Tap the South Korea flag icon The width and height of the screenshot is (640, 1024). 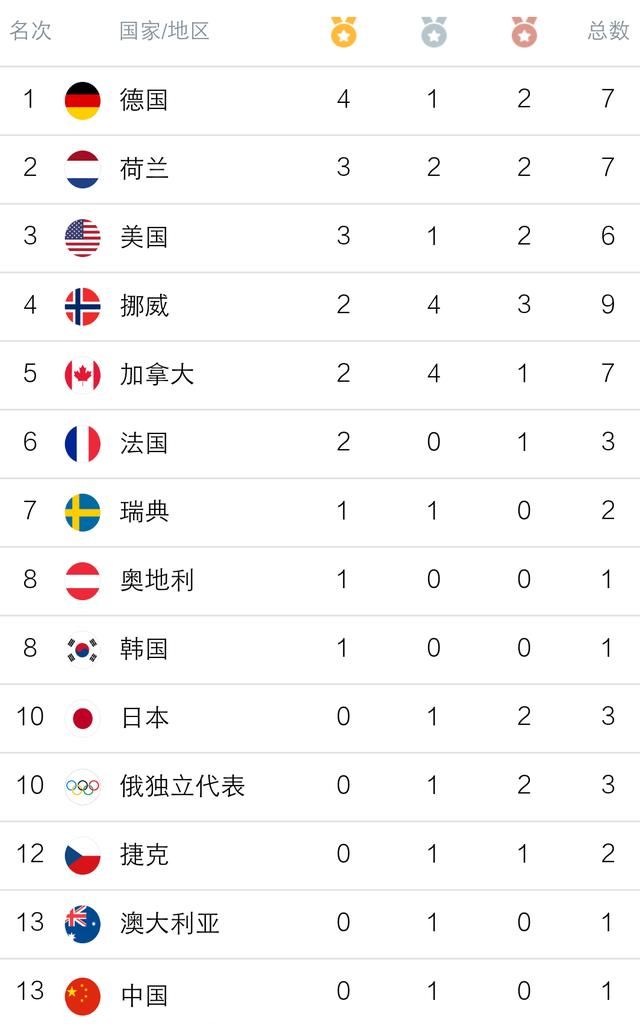click(x=83, y=650)
